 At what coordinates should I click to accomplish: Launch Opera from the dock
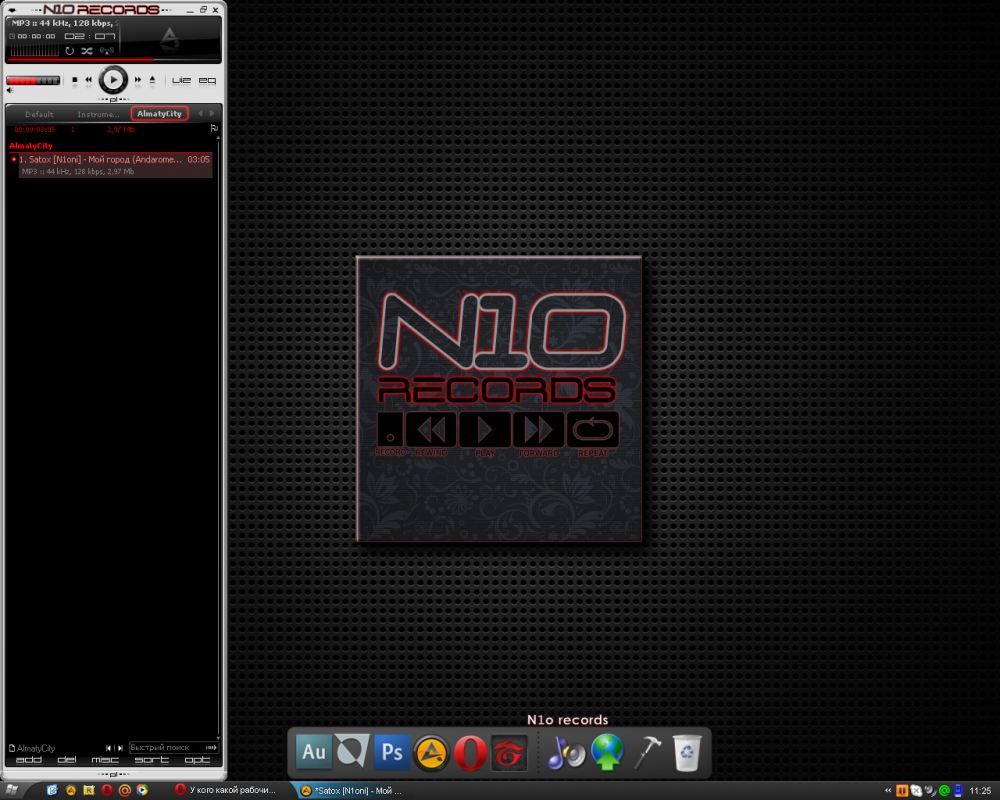point(469,753)
